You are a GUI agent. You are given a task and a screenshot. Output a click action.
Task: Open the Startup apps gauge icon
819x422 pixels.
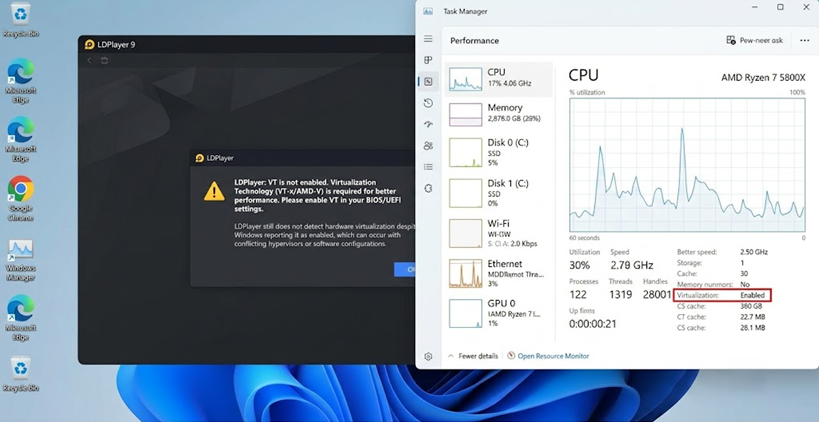[428, 124]
